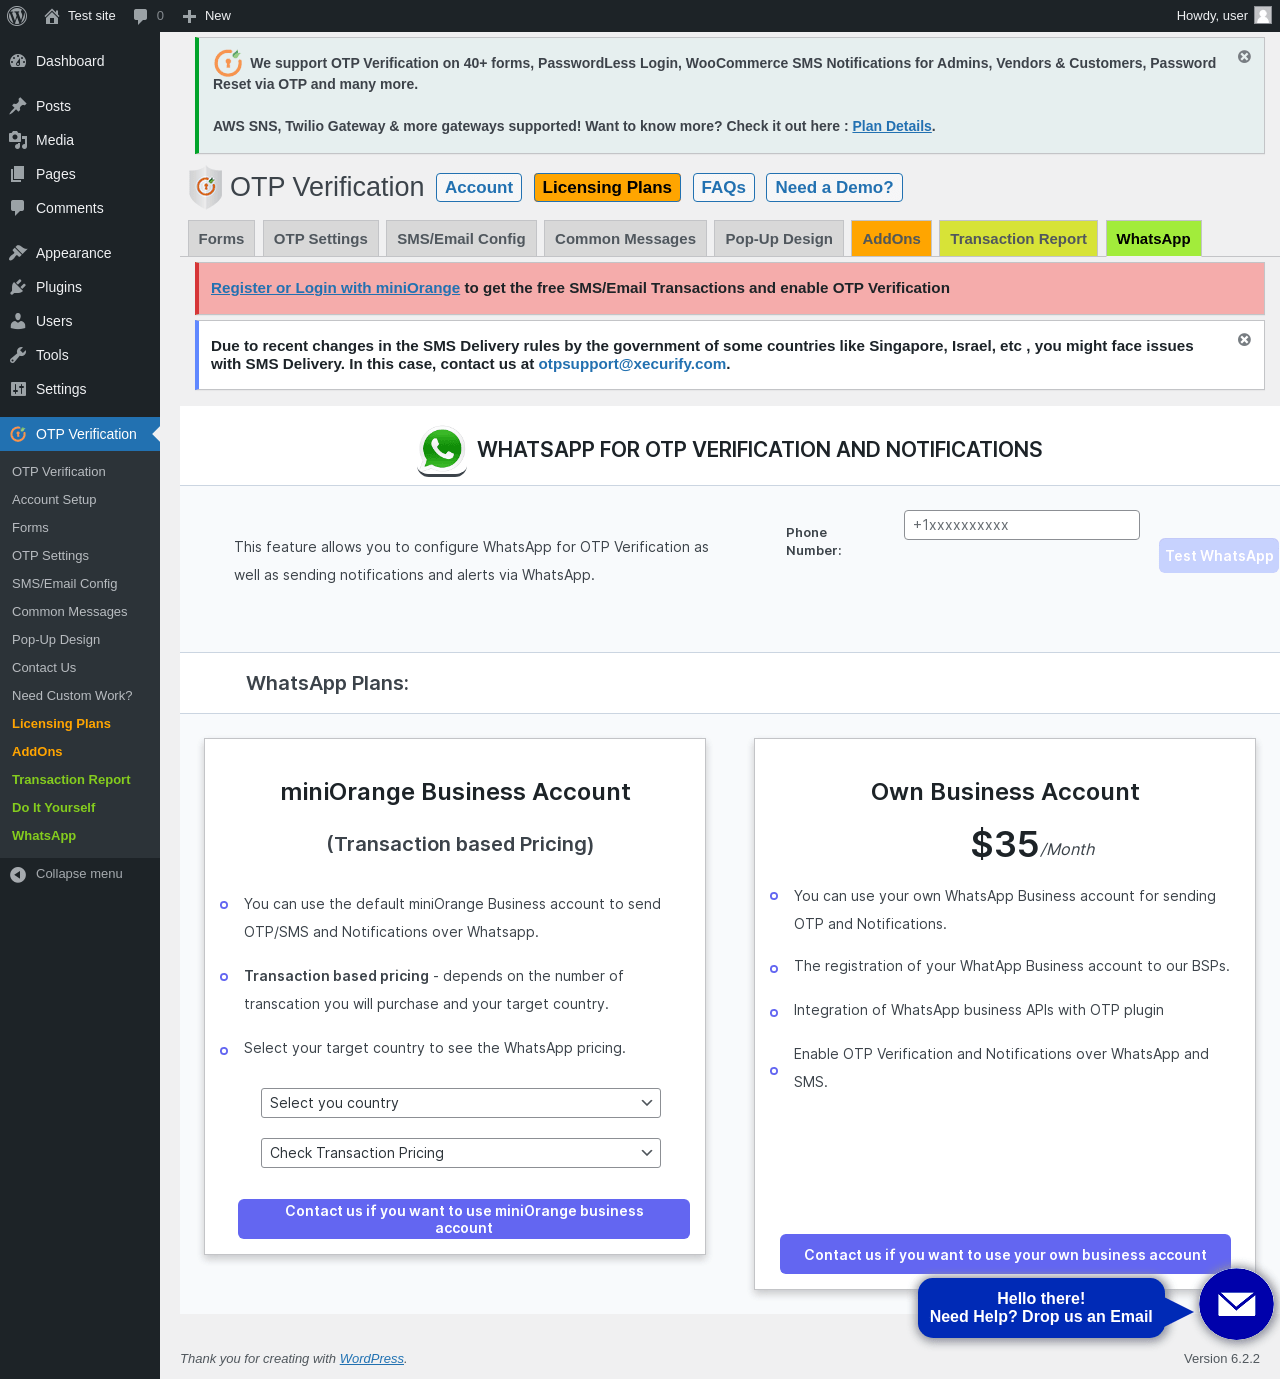1280x1379 pixels.
Task: Click the WordPress logo in the admin bar
Action: point(17,16)
